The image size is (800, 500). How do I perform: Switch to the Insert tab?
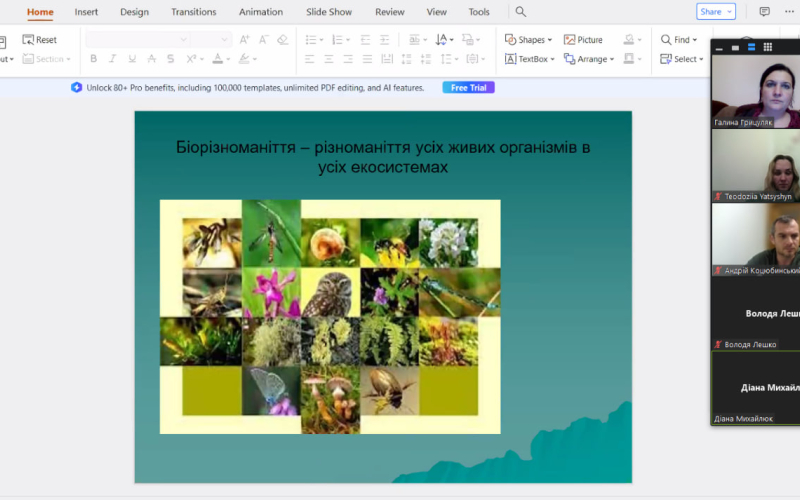pyautogui.click(x=86, y=12)
